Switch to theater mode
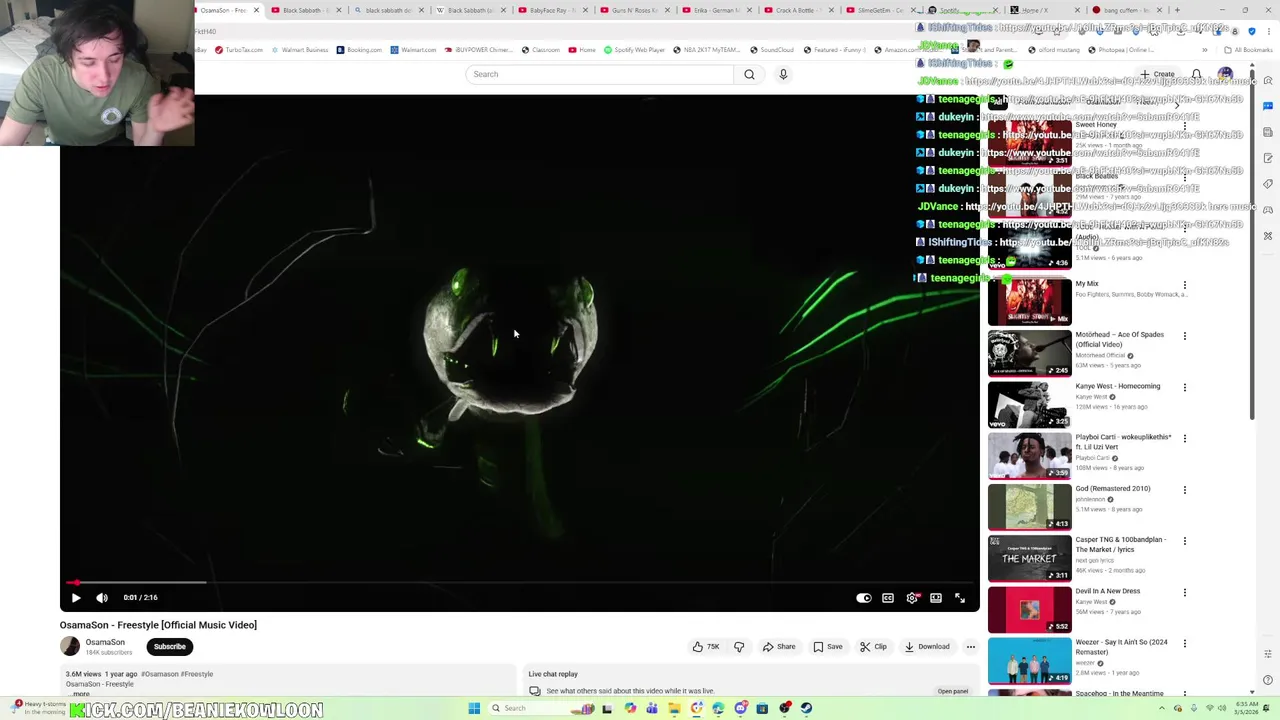This screenshot has width=1280, height=720. point(936,598)
